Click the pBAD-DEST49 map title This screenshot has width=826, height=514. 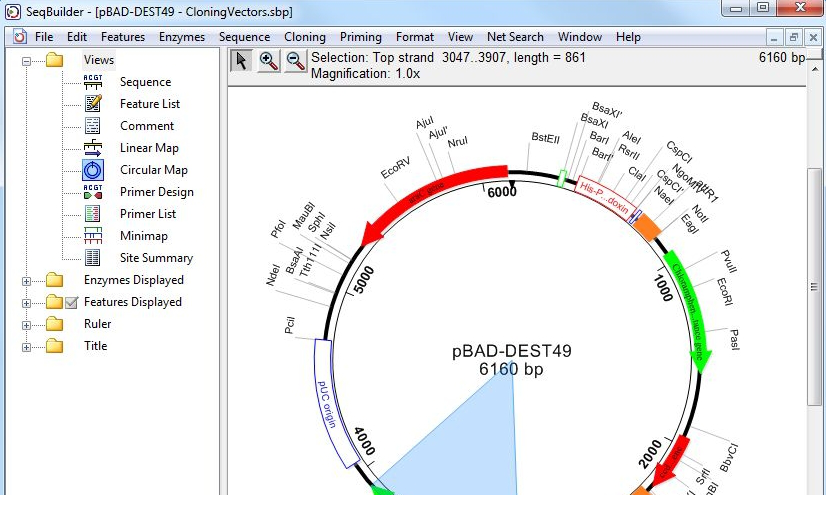(512, 351)
